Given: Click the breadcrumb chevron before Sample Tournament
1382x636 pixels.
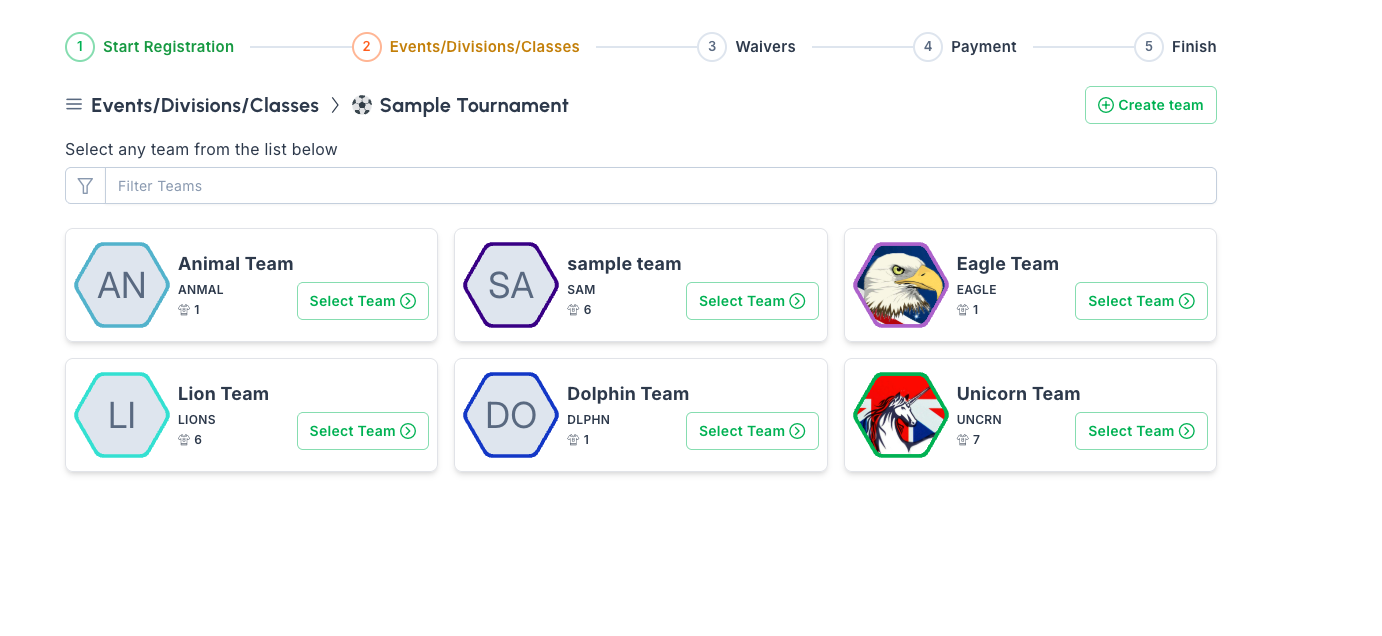Looking at the screenshot, I should (335, 105).
